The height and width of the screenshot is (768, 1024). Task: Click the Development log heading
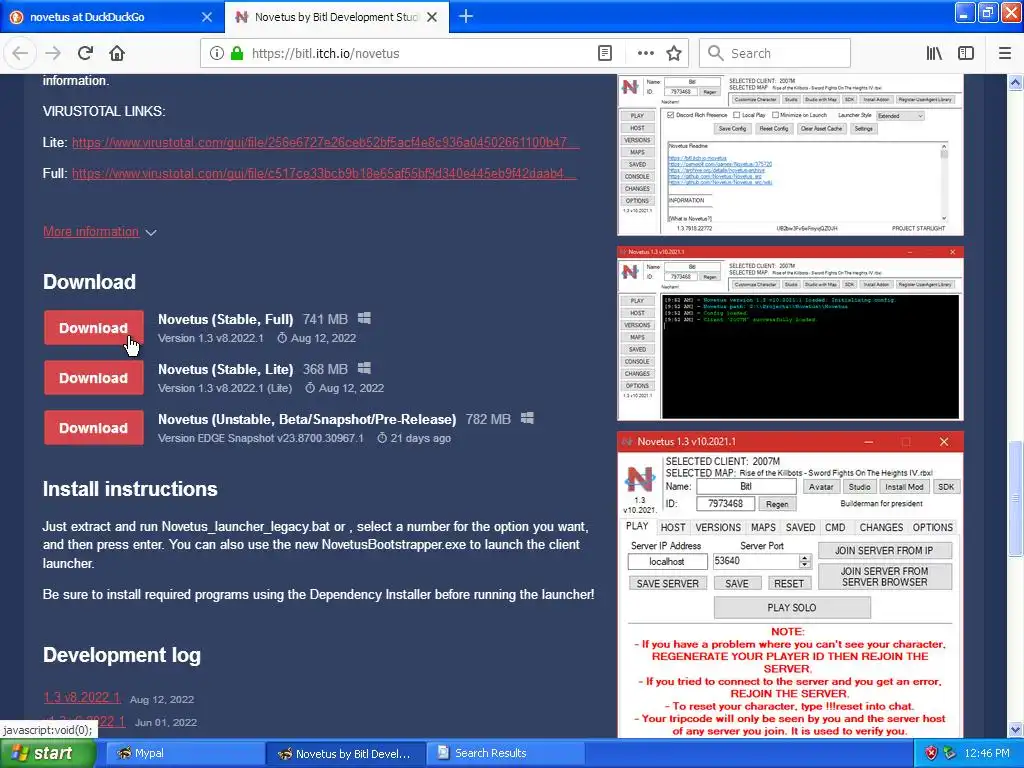[x=122, y=655]
